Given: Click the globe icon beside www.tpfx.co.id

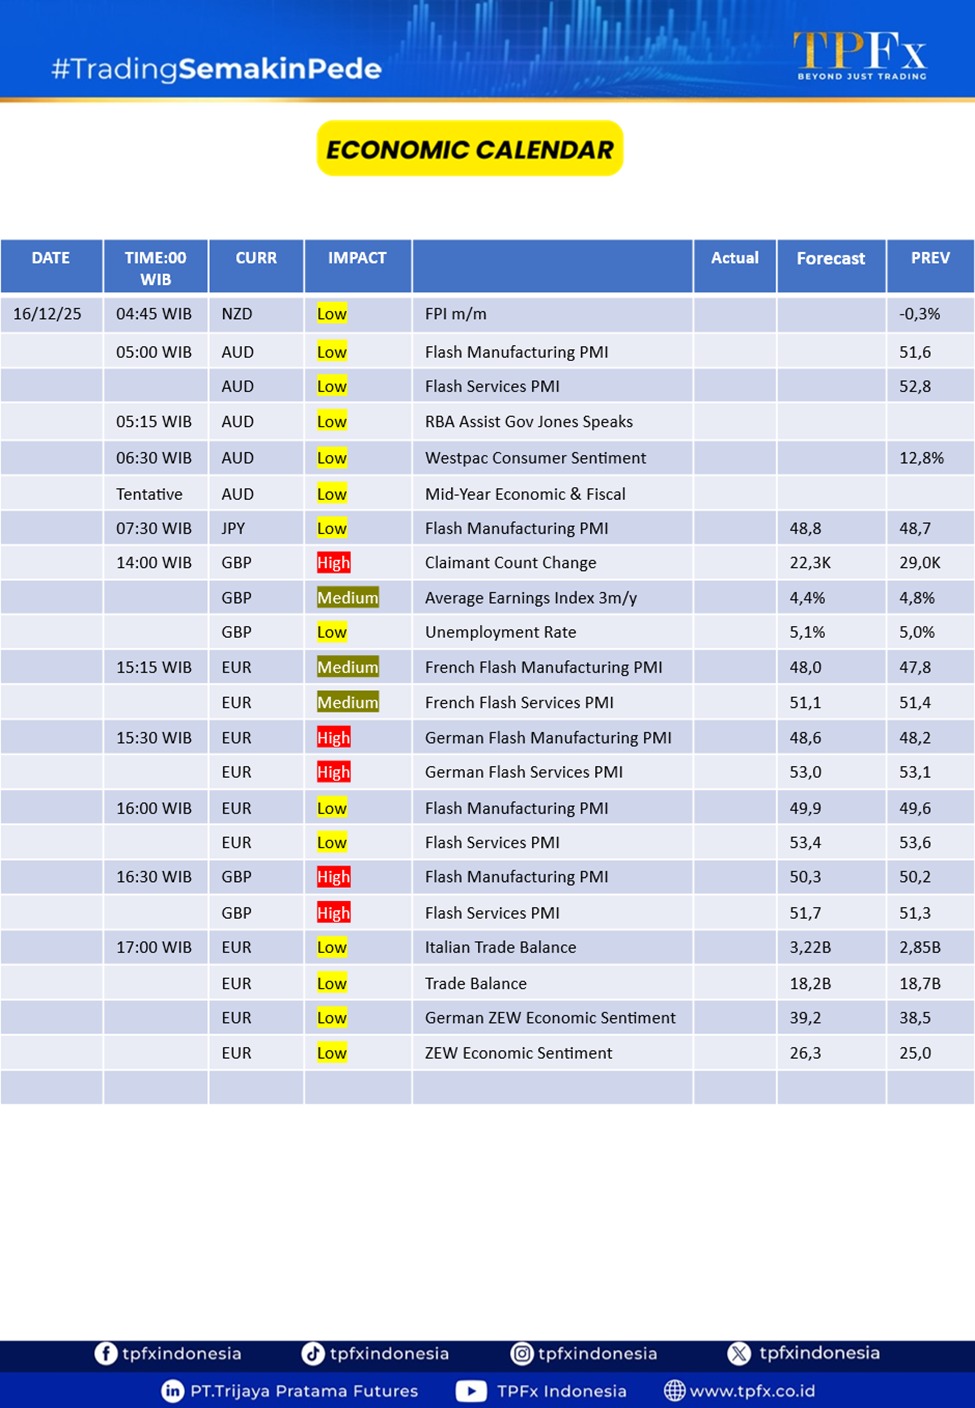Looking at the screenshot, I should 675,1391.
